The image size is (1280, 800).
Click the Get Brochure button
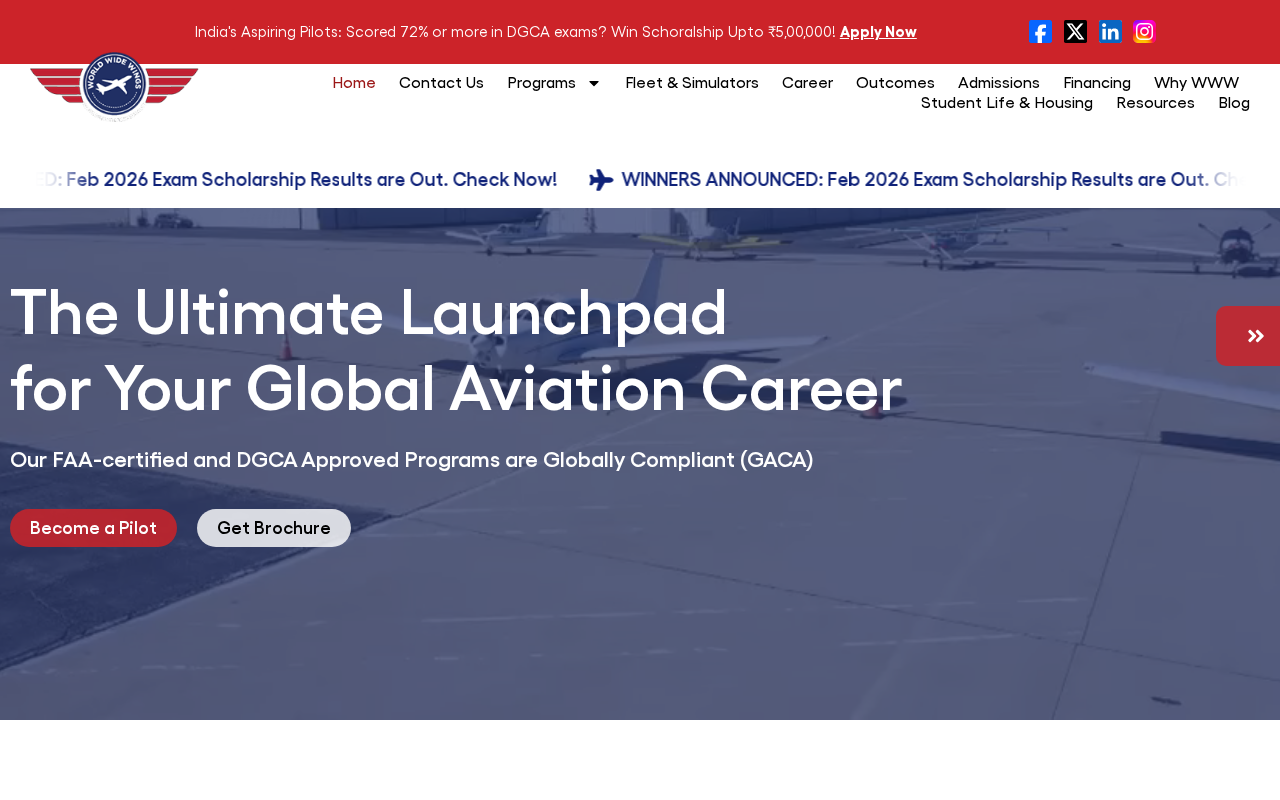pos(274,528)
